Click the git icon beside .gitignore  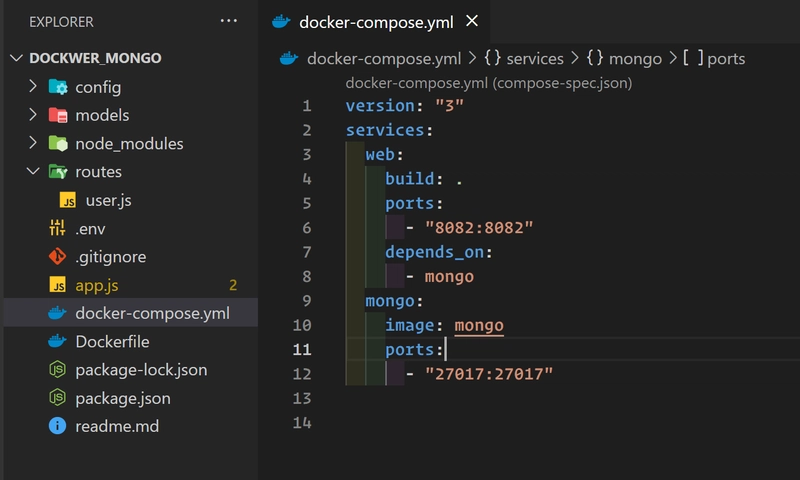click(x=57, y=256)
